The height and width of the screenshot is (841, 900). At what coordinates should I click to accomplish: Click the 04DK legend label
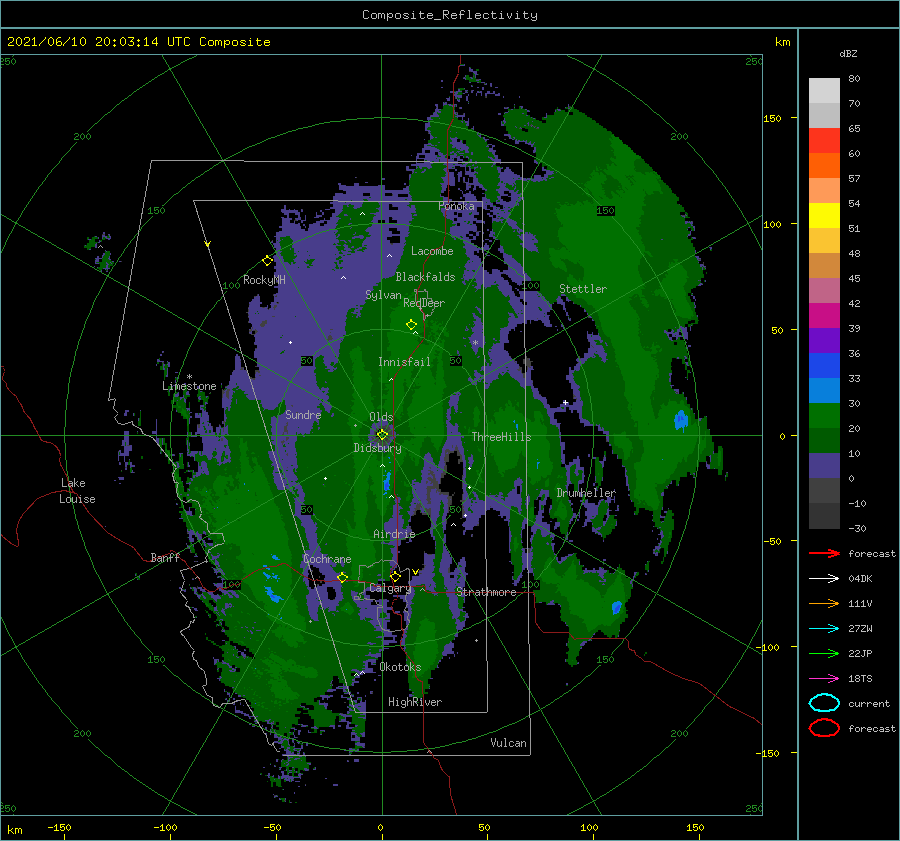coord(860,579)
